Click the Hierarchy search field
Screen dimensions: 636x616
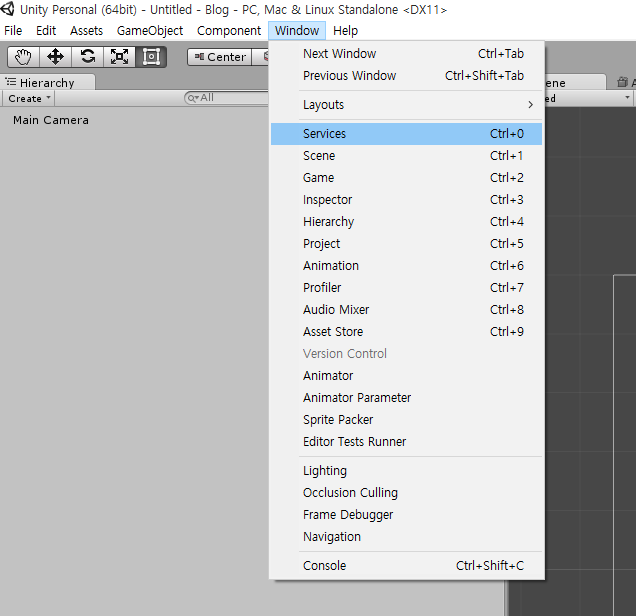coord(226,98)
